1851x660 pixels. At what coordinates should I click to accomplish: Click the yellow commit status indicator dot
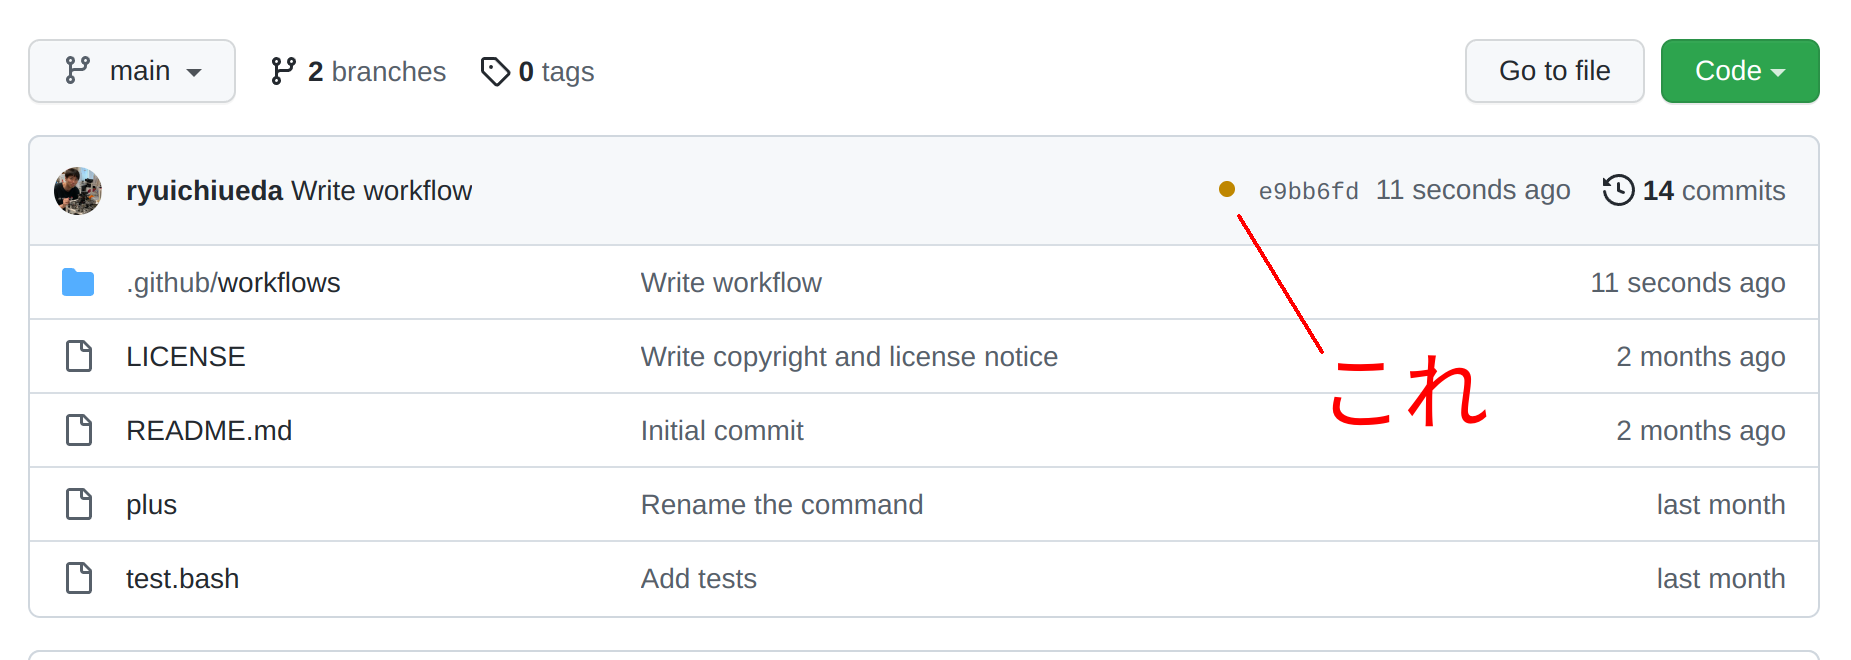click(1227, 189)
